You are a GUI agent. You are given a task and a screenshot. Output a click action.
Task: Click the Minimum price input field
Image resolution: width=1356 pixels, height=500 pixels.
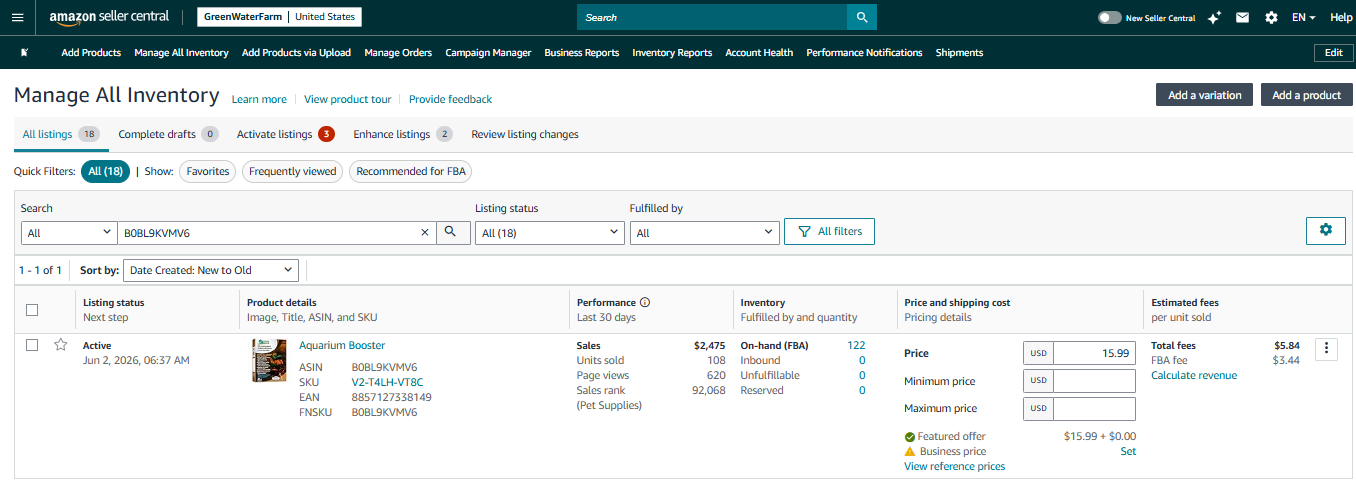click(x=1095, y=381)
